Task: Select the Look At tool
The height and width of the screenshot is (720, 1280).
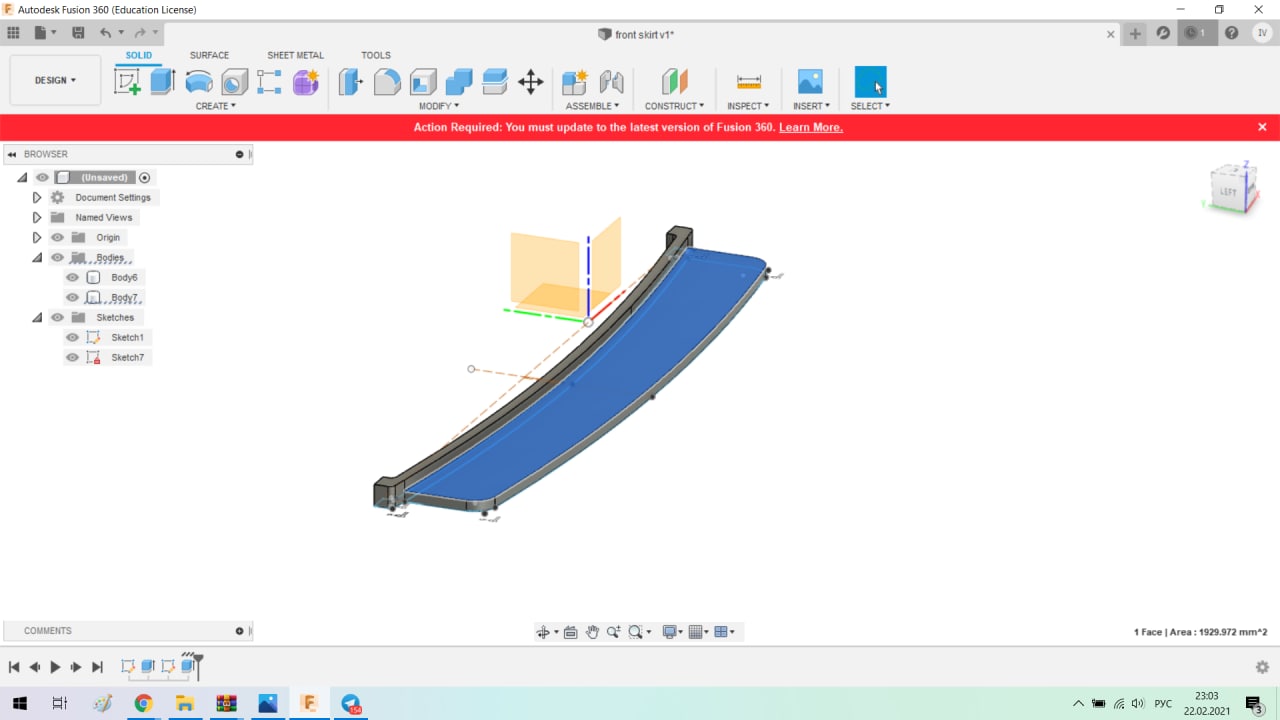Action: pos(570,632)
